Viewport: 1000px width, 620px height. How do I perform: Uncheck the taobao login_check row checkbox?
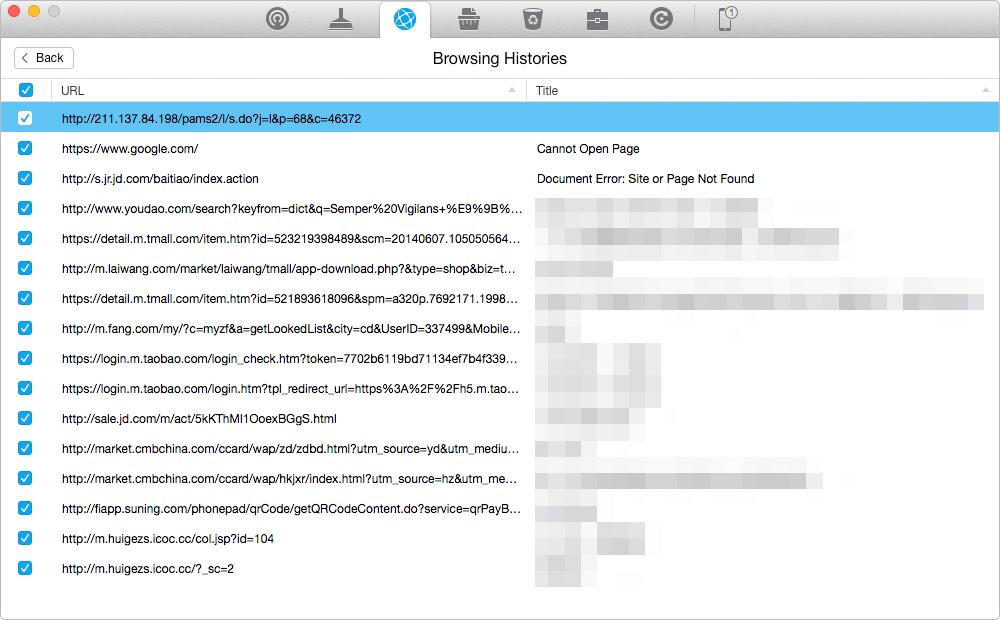[25, 358]
